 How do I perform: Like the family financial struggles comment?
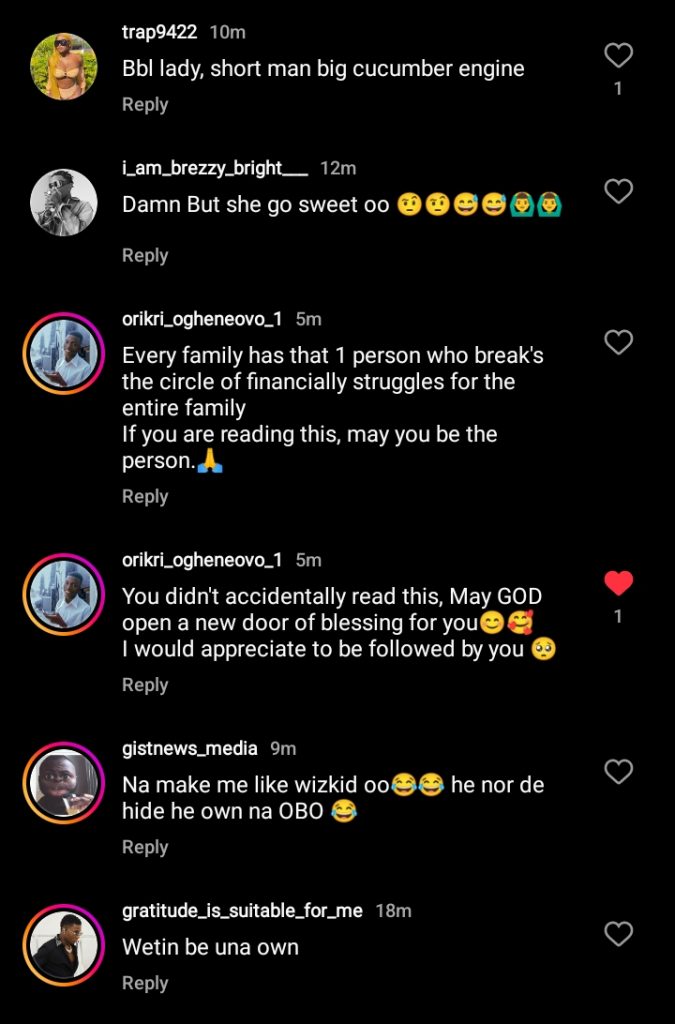pos(618,342)
